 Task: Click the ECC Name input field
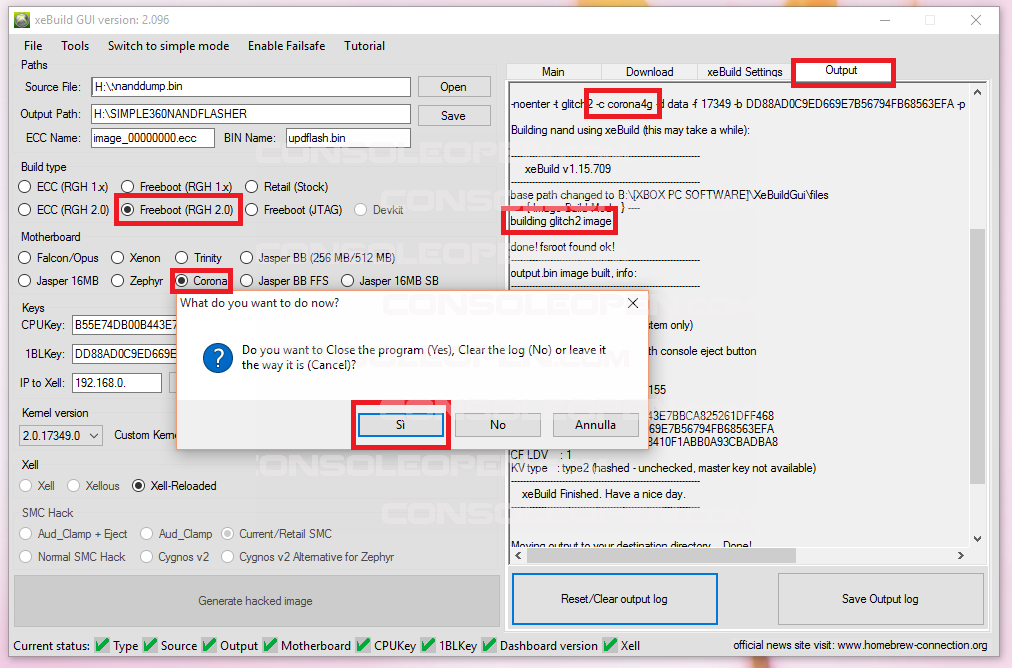coord(152,137)
